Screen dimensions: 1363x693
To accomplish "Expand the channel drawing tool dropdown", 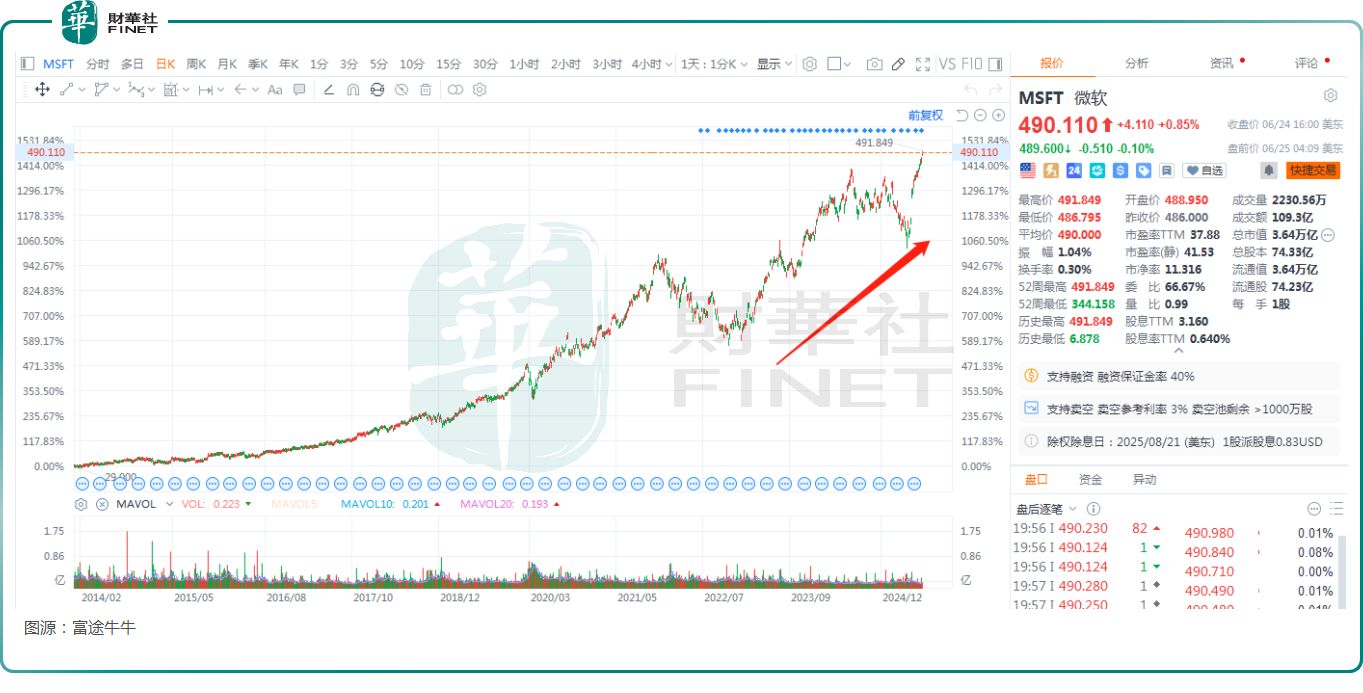I will coord(118,90).
